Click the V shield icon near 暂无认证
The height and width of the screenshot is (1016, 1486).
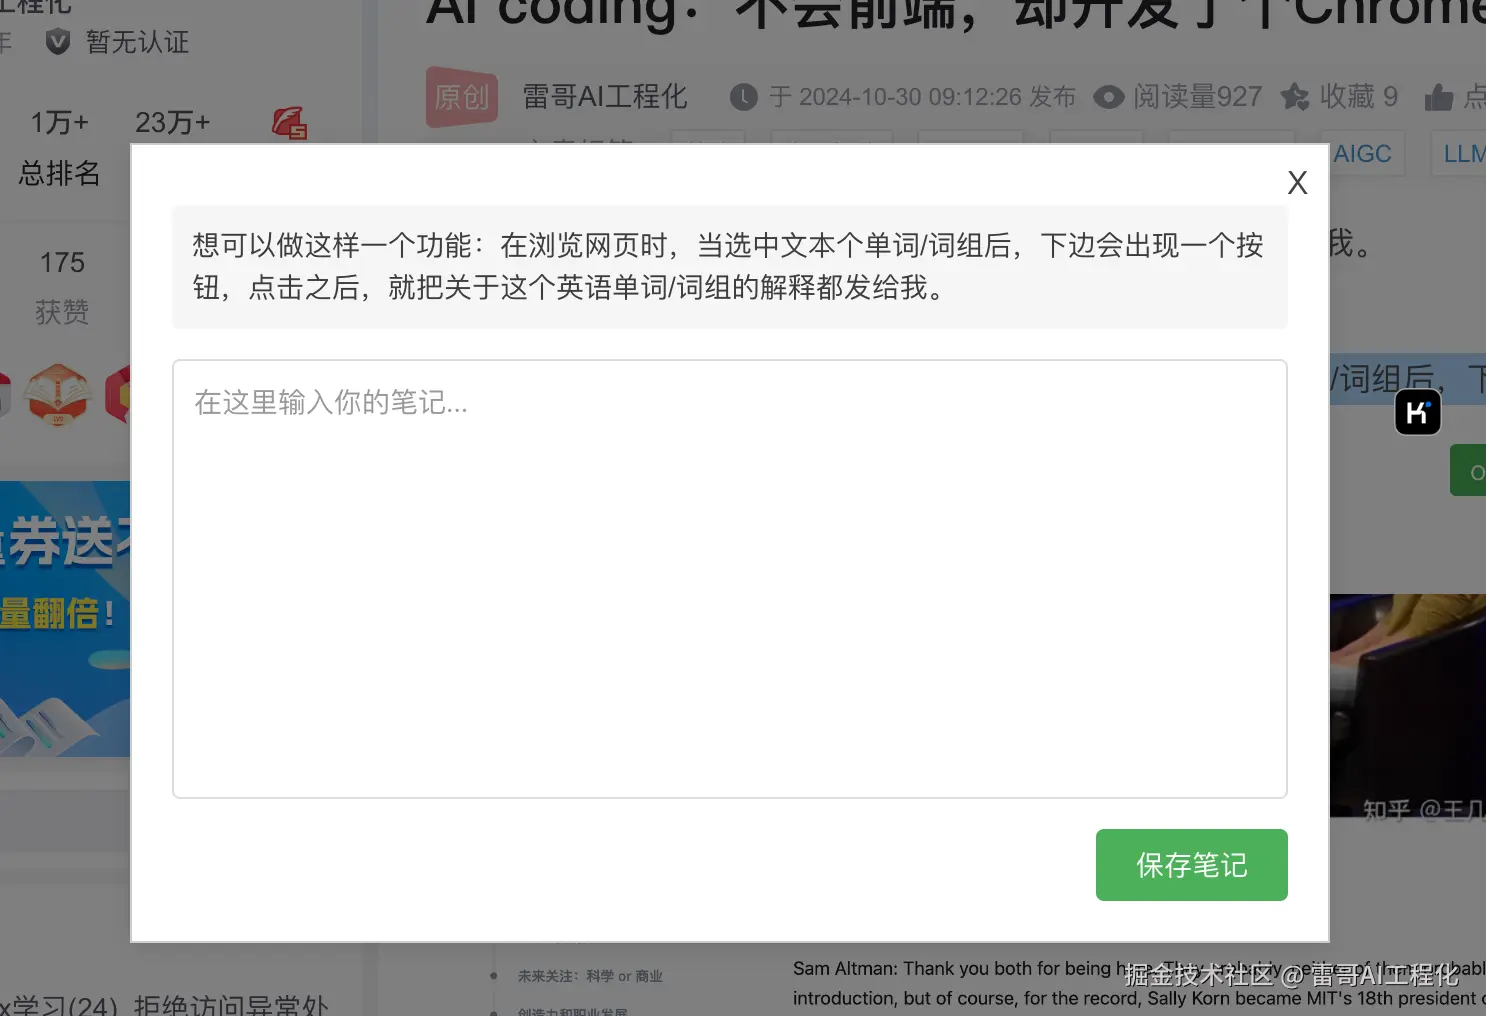point(57,42)
